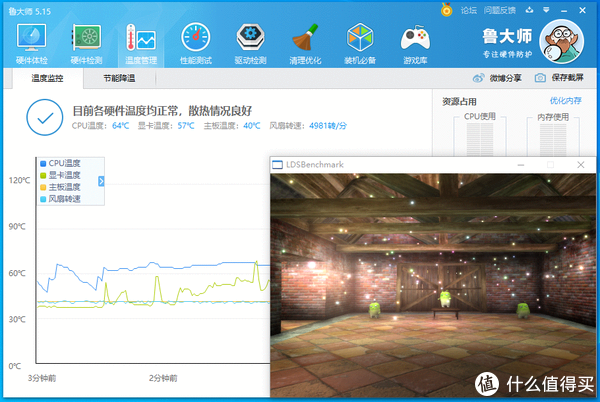Click the camera save screenshot icon
The height and width of the screenshot is (402, 600).
[x=540, y=78]
